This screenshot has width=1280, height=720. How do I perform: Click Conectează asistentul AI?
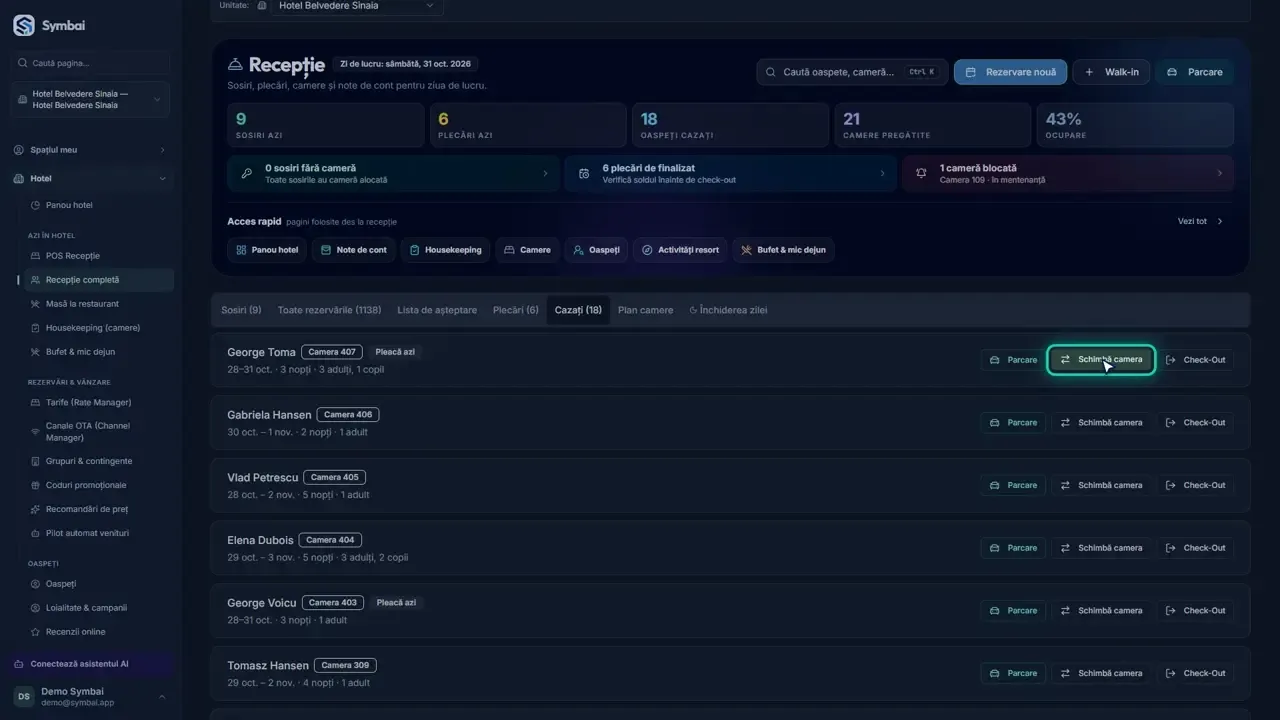coord(90,664)
